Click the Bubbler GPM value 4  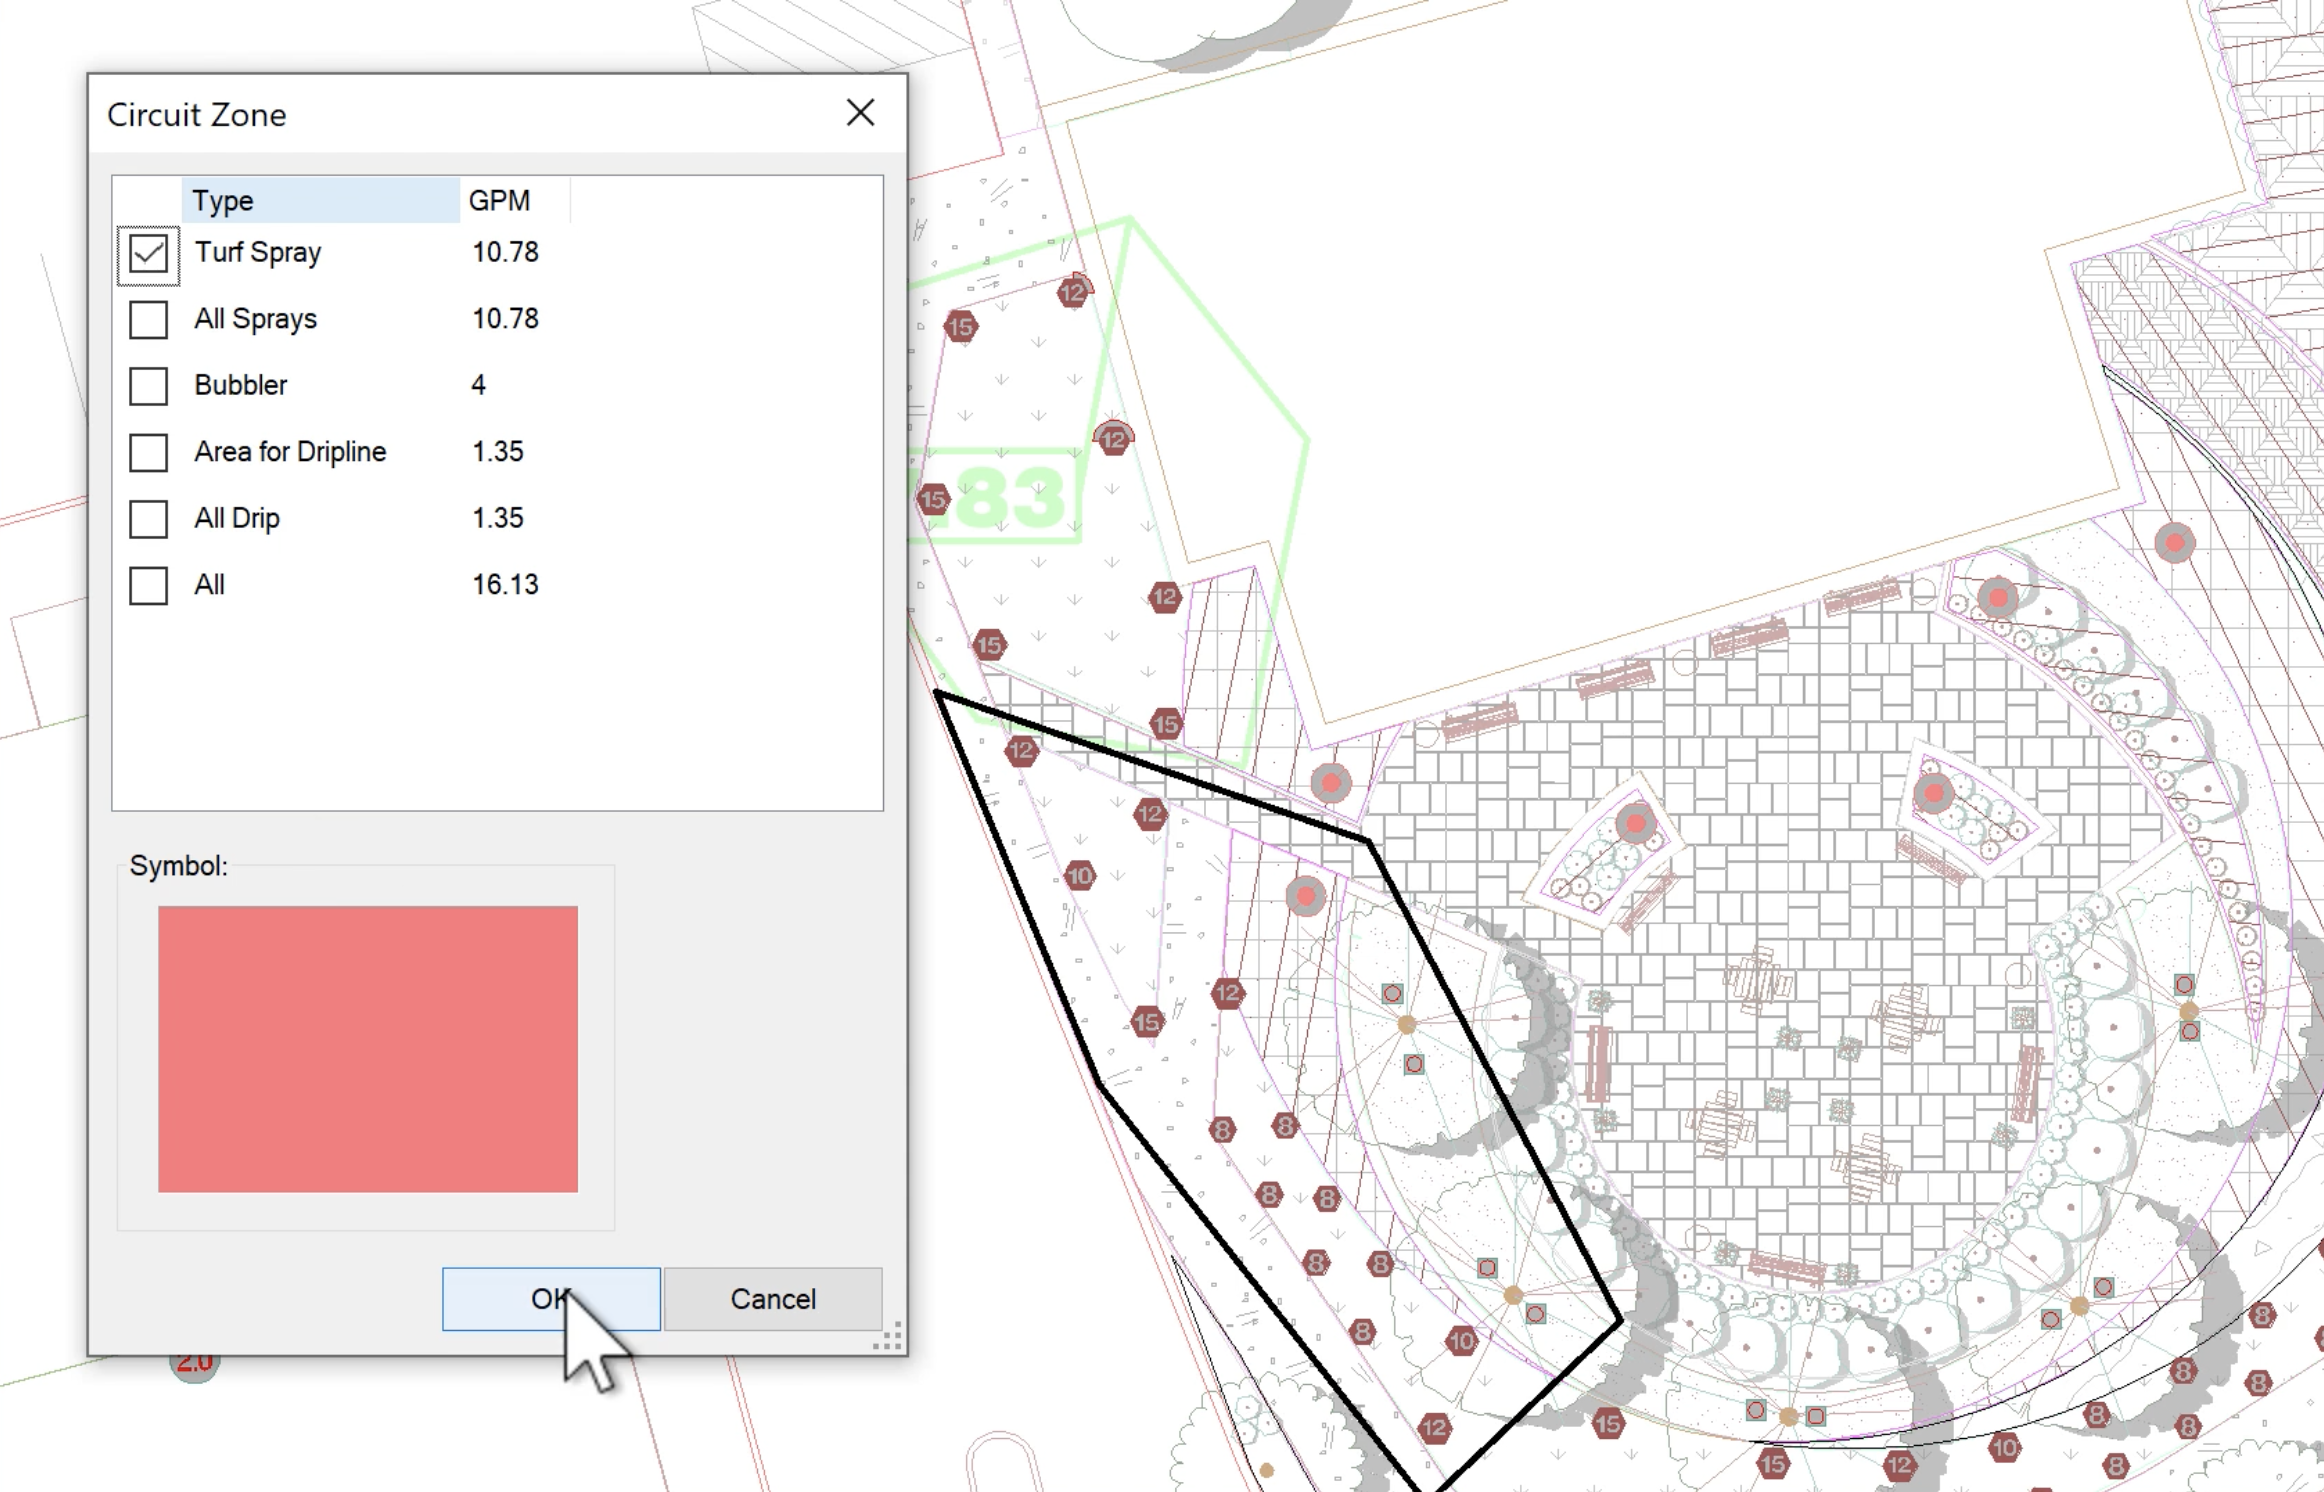tap(478, 385)
